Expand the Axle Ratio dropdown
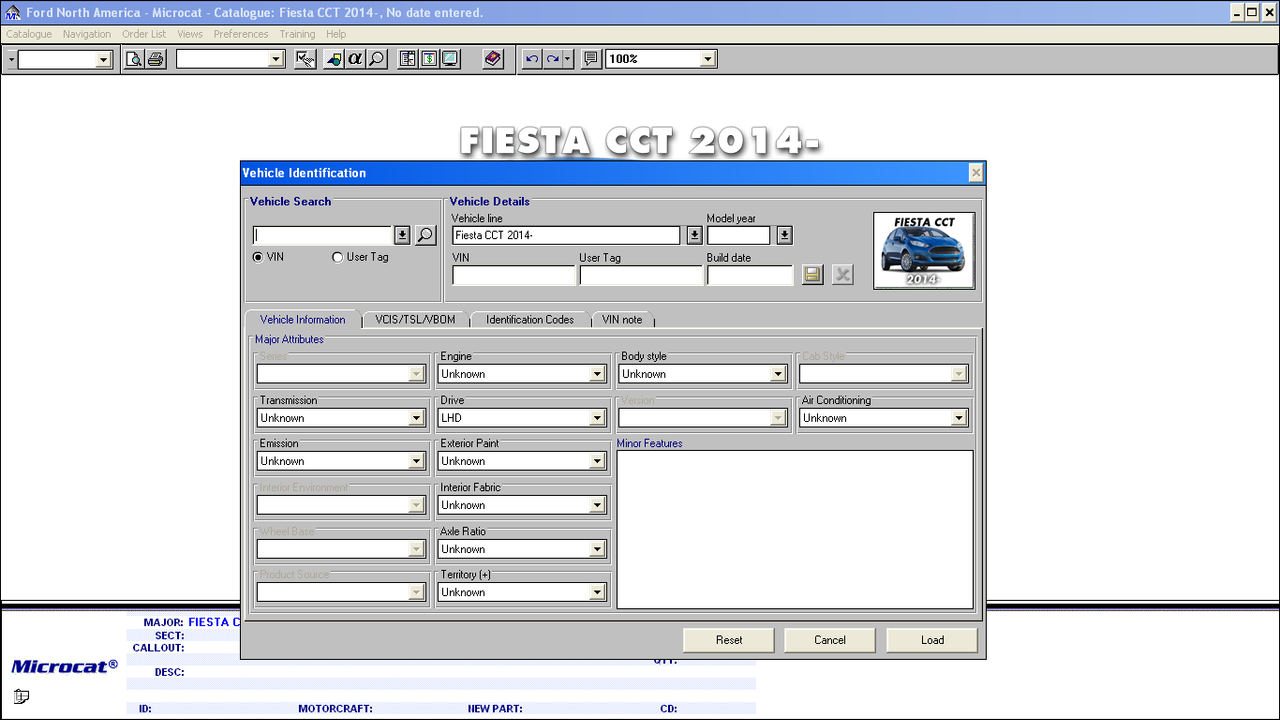1280x720 pixels. tap(597, 549)
